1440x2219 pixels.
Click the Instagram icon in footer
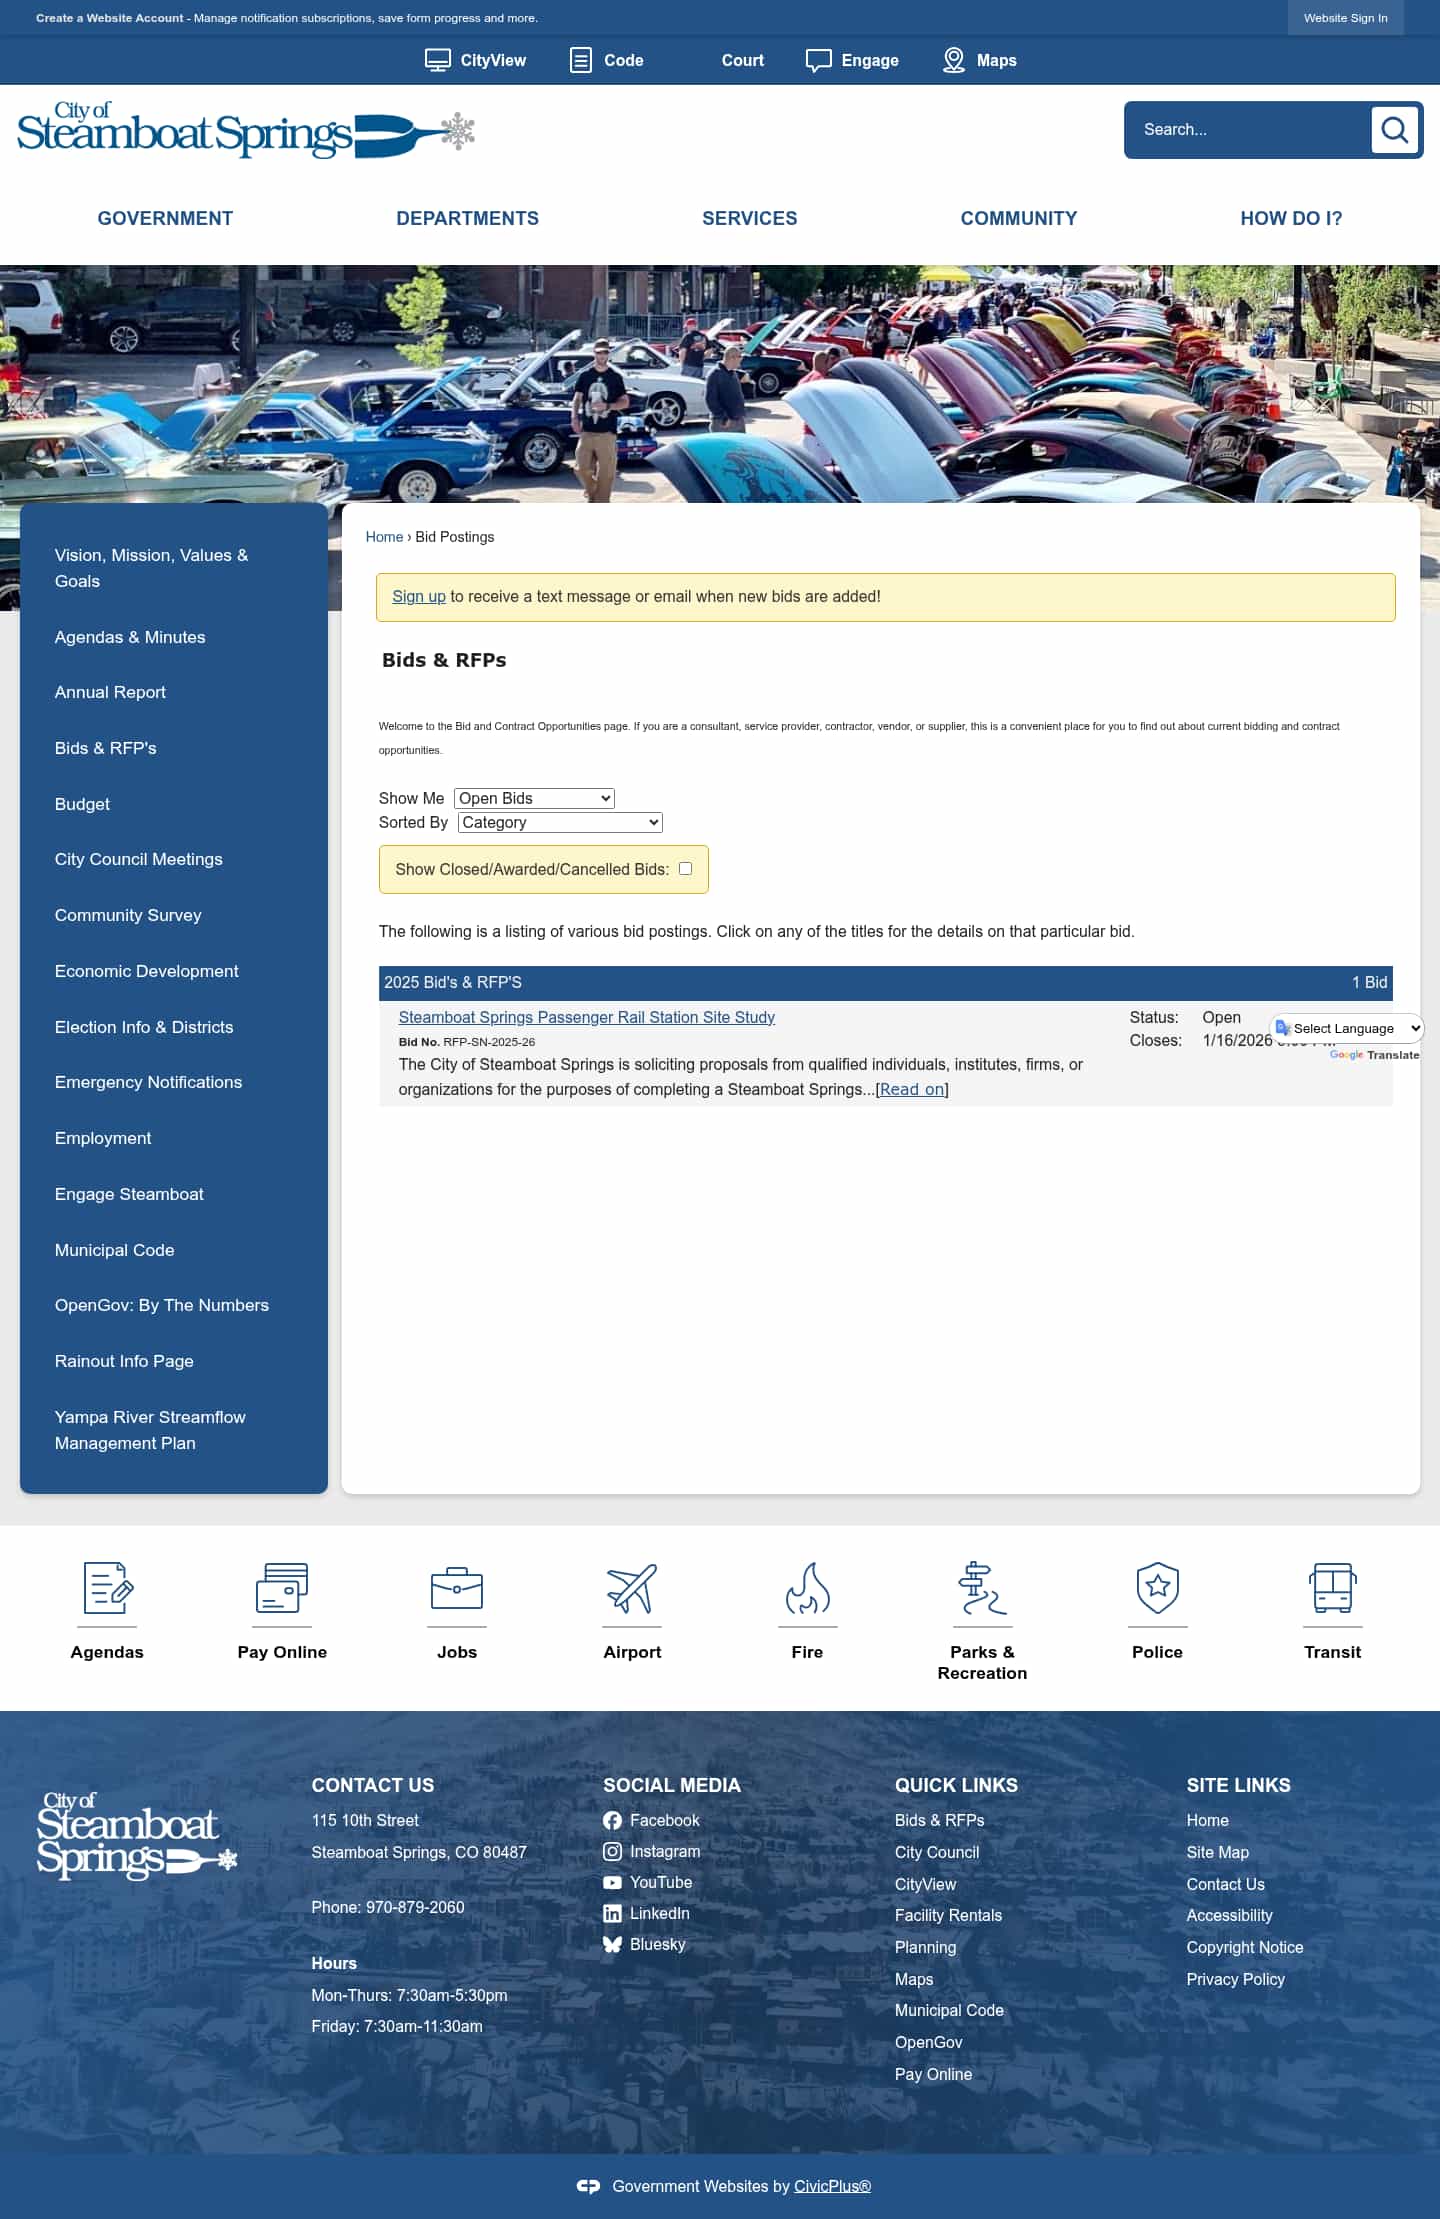pyautogui.click(x=612, y=1852)
